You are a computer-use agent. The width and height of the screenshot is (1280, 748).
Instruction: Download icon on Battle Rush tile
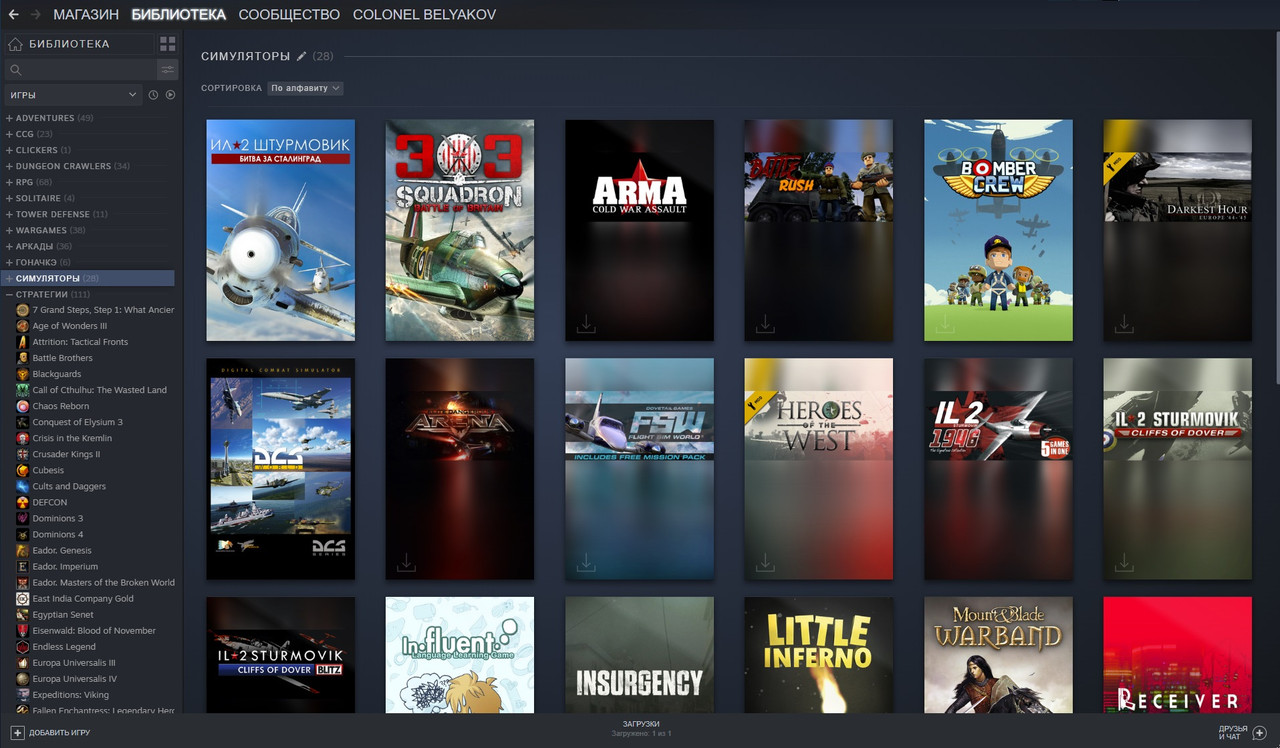[x=765, y=325]
